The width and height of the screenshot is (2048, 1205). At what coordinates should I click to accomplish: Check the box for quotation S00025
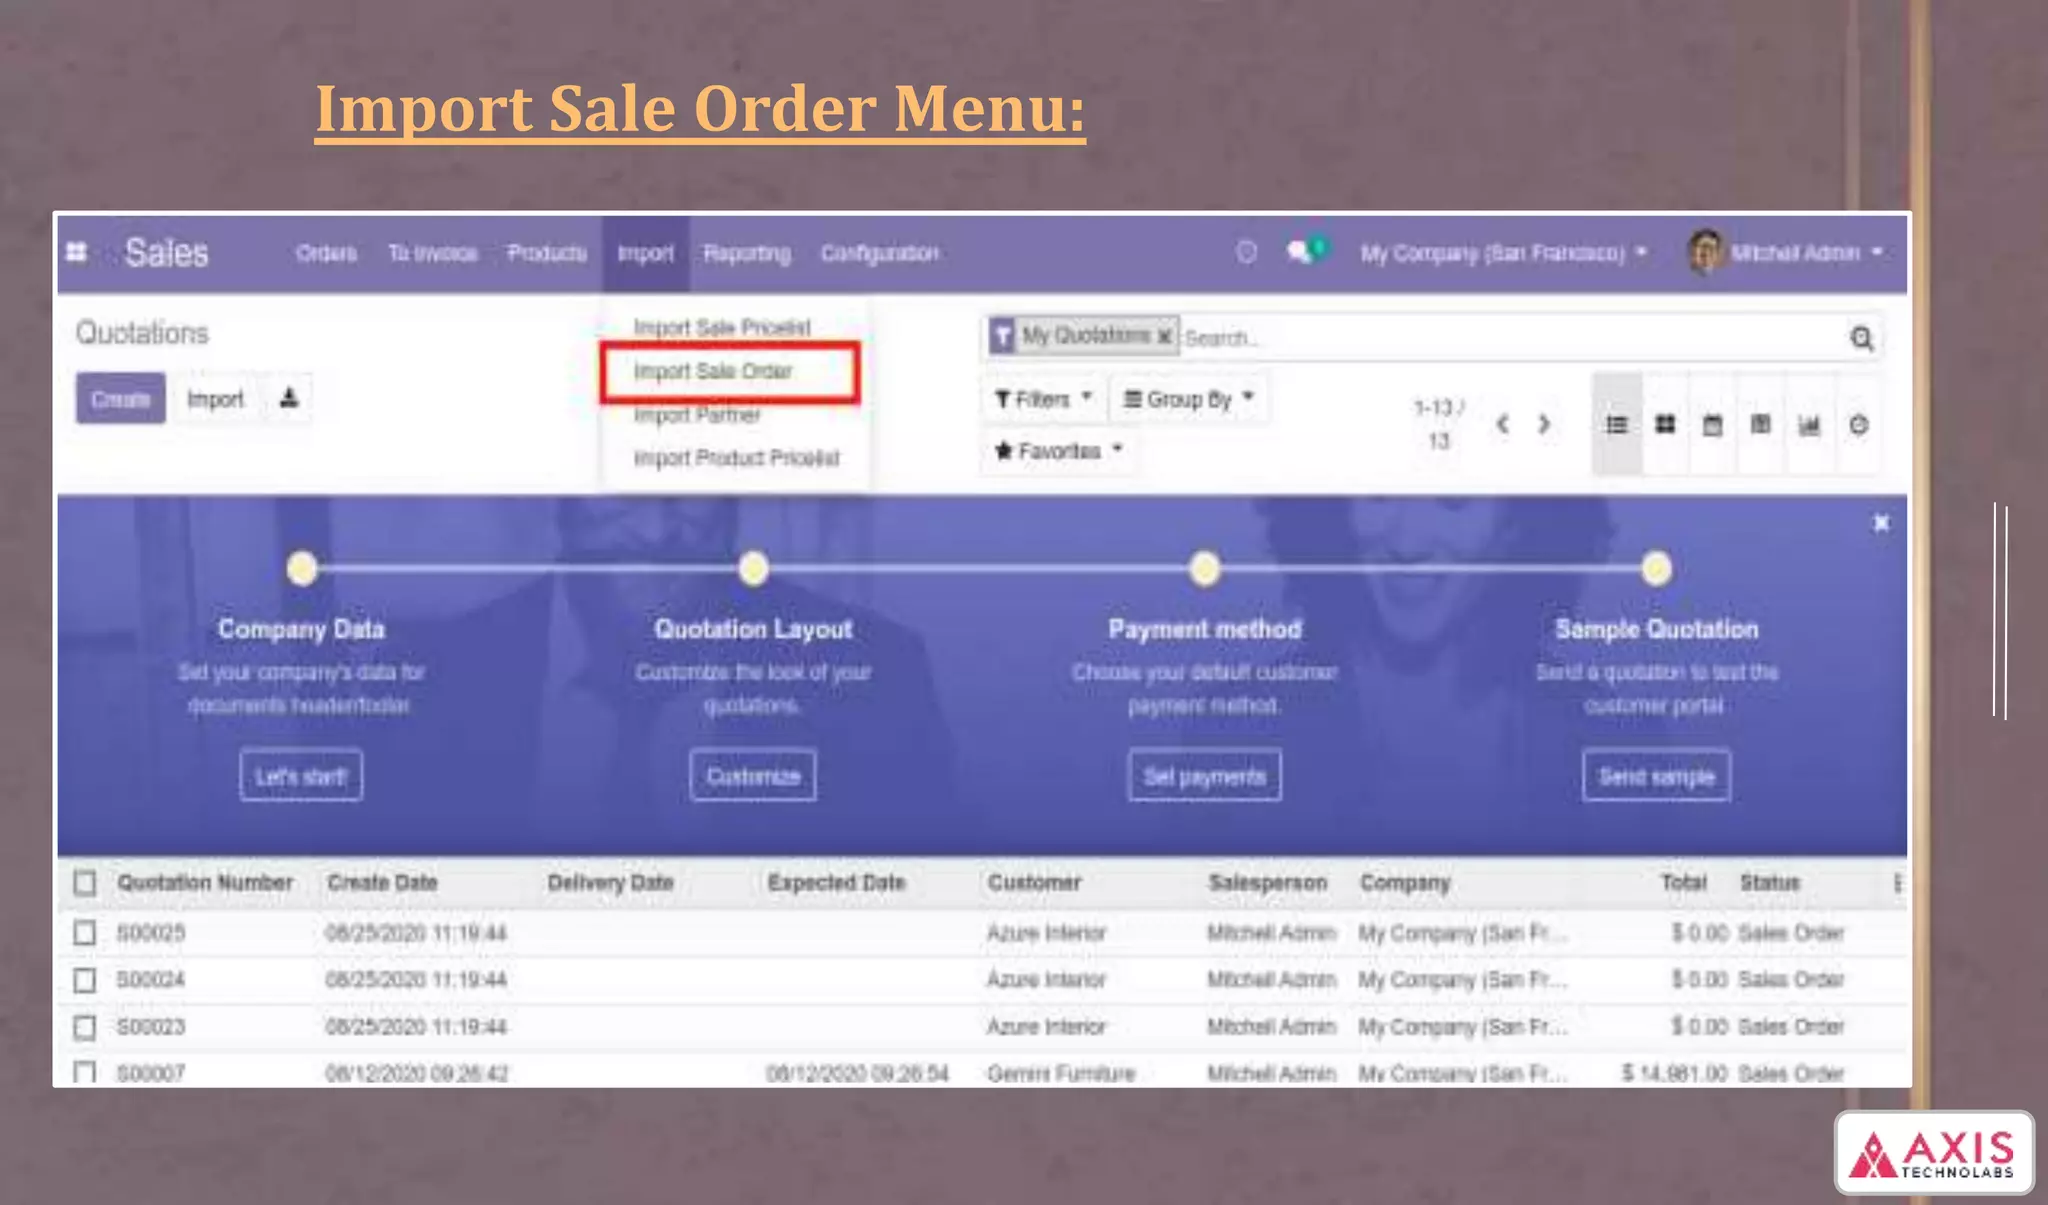click(85, 932)
